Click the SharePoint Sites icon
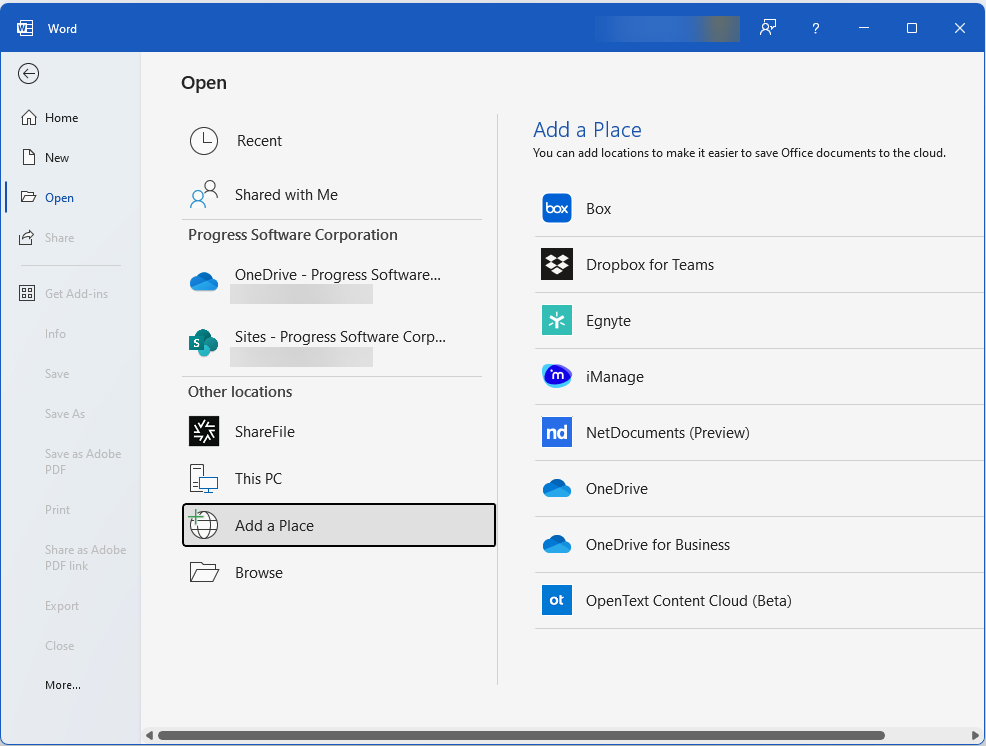This screenshot has width=986, height=746. 204,343
